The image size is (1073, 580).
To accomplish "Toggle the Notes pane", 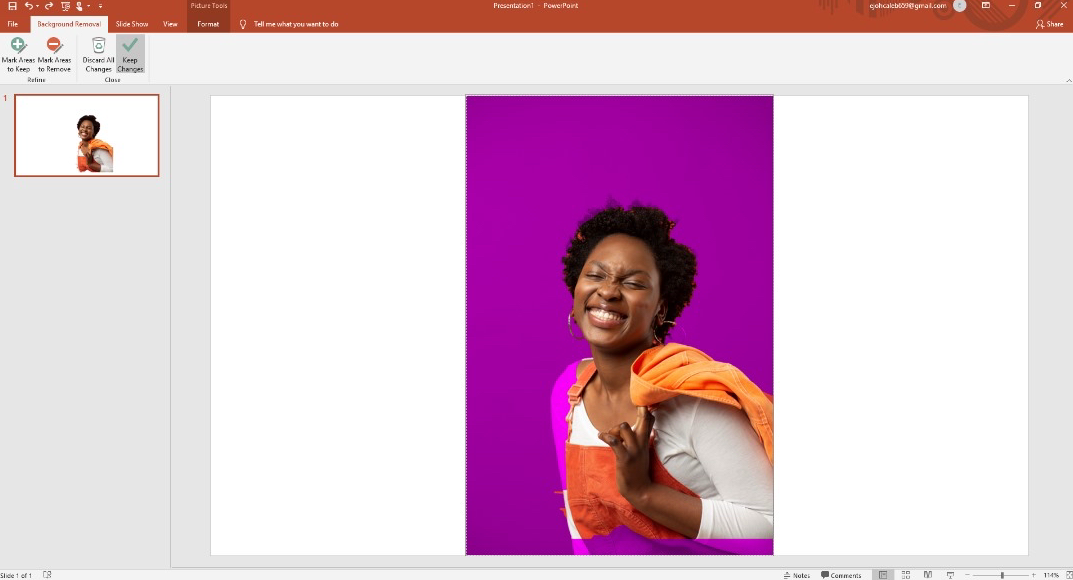I will (x=797, y=575).
